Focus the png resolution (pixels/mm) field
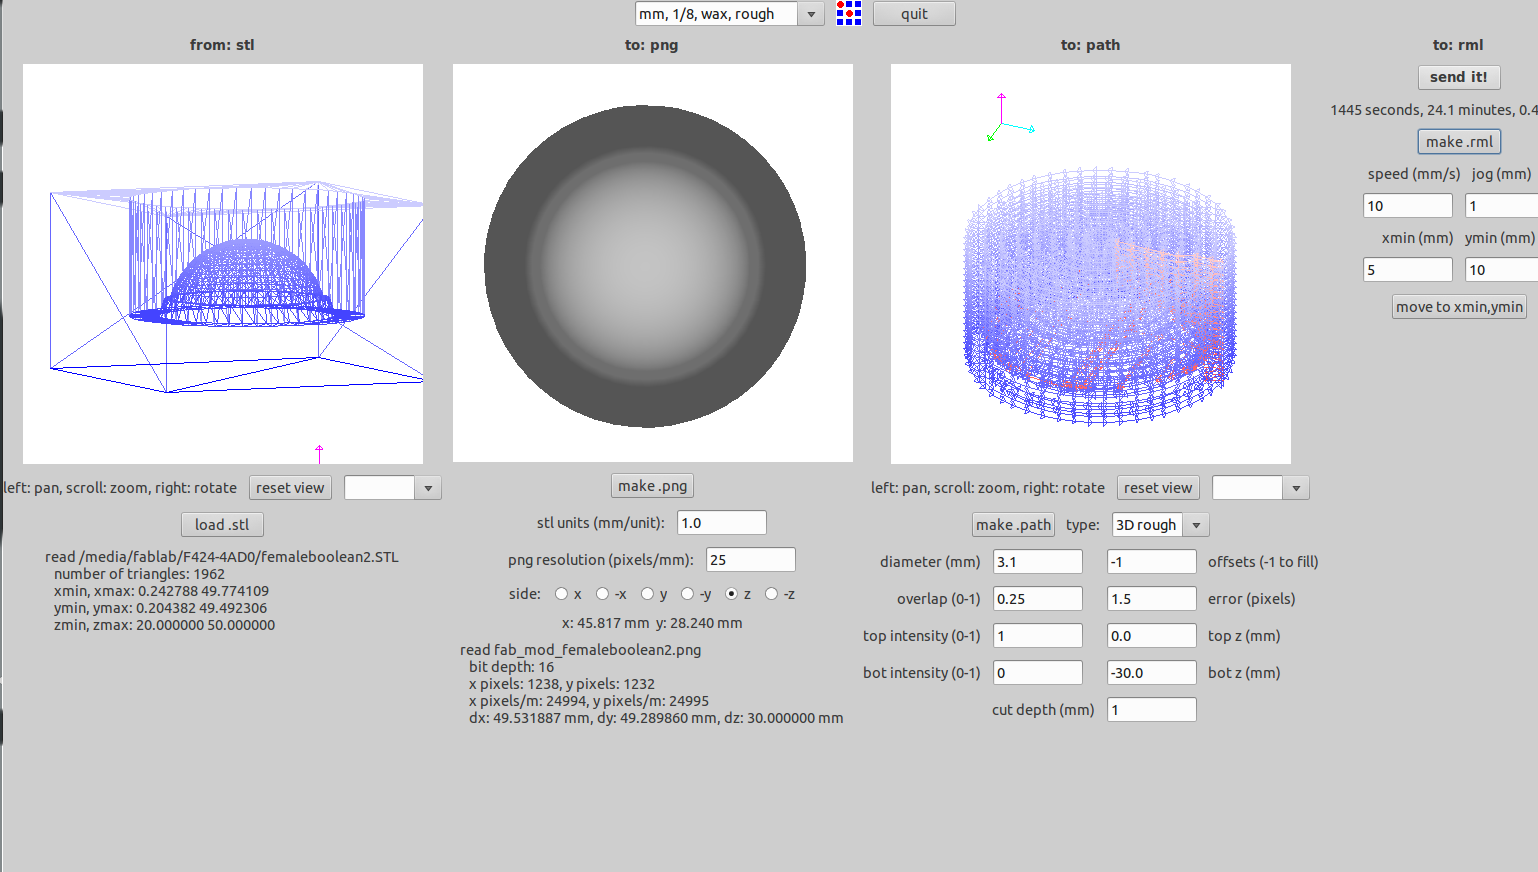This screenshot has height=872, width=1538. pos(751,560)
